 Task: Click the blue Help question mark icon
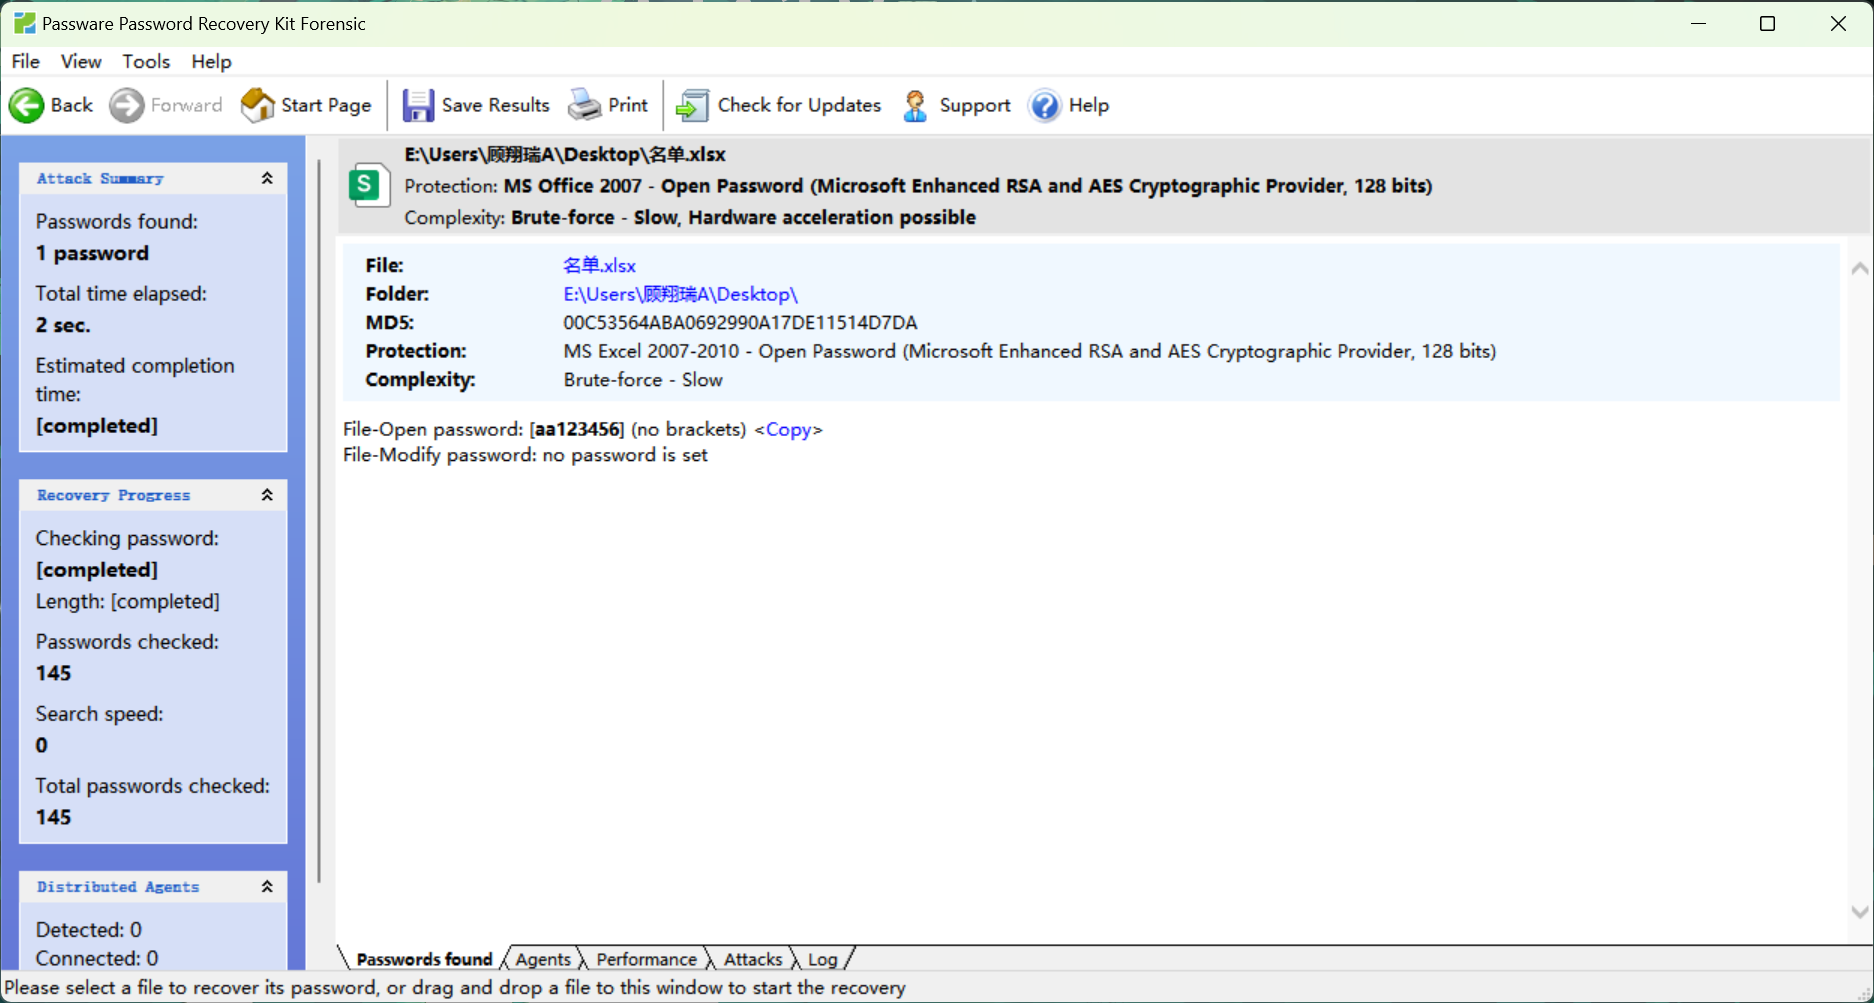click(1045, 105)
